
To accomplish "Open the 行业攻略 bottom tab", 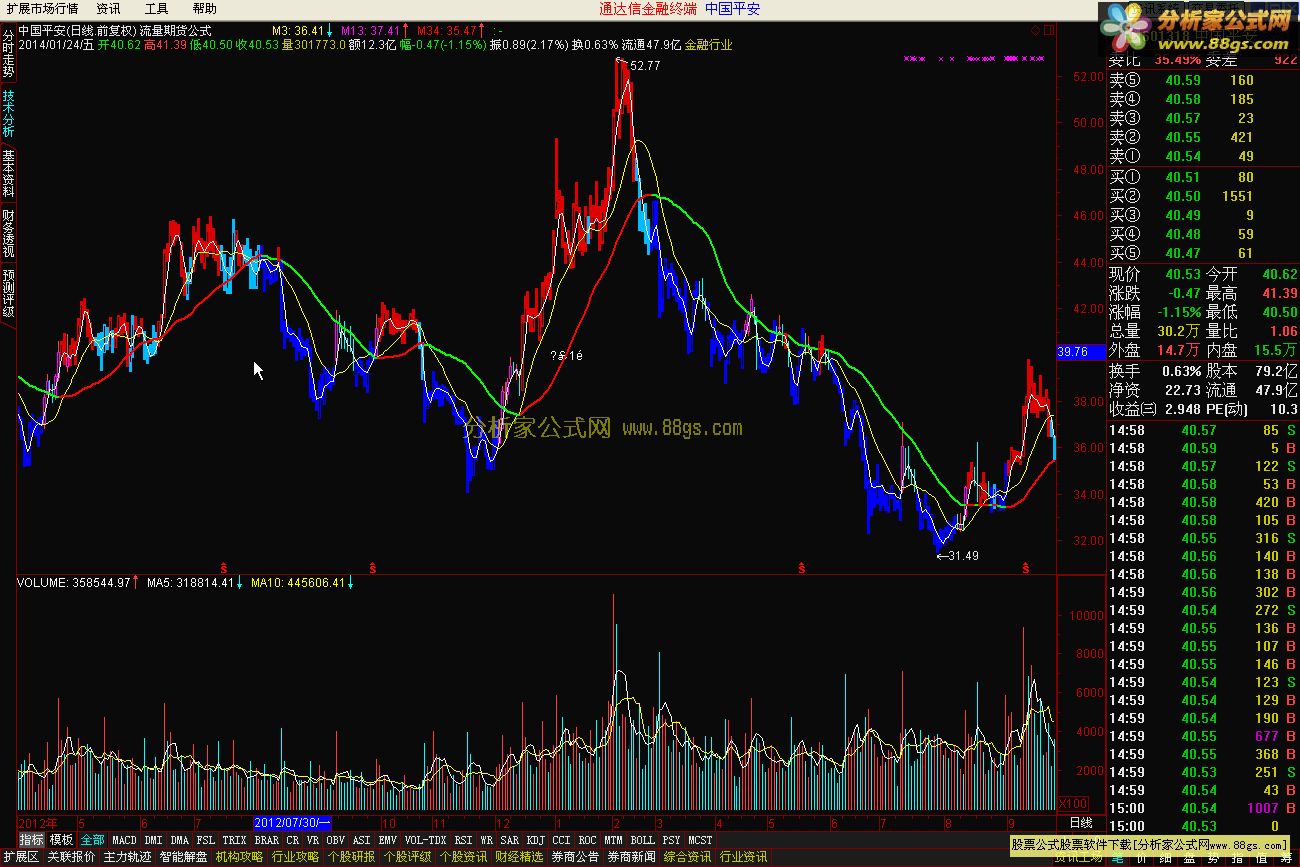I will click(295, 857).
